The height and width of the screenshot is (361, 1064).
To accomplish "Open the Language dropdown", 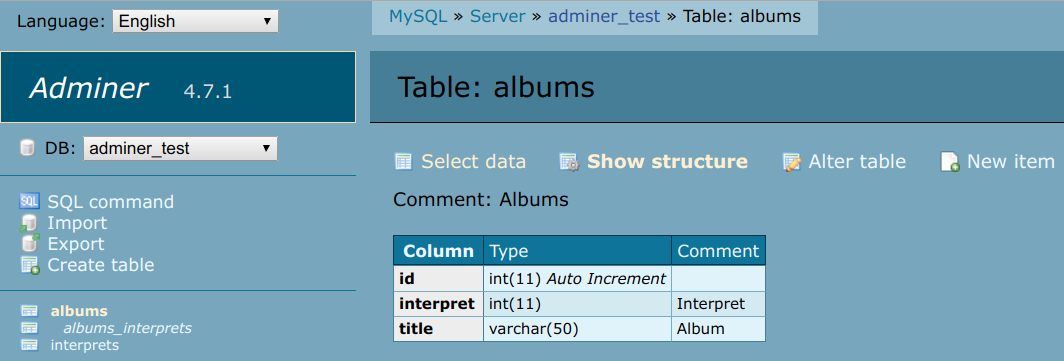I will (x=195, y=21).
